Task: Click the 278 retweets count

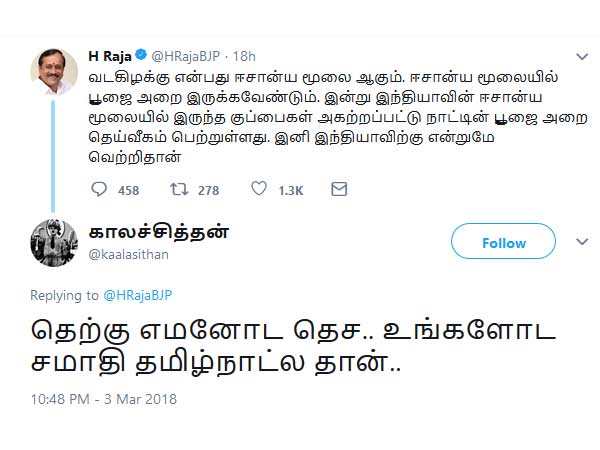Action: click(208, 189)
